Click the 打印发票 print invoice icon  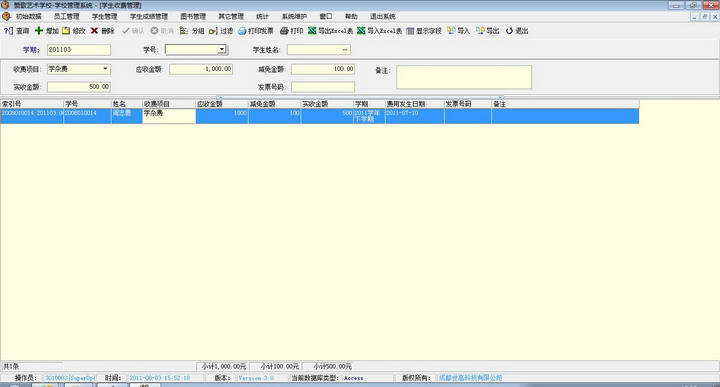click(x=242, y=31)
